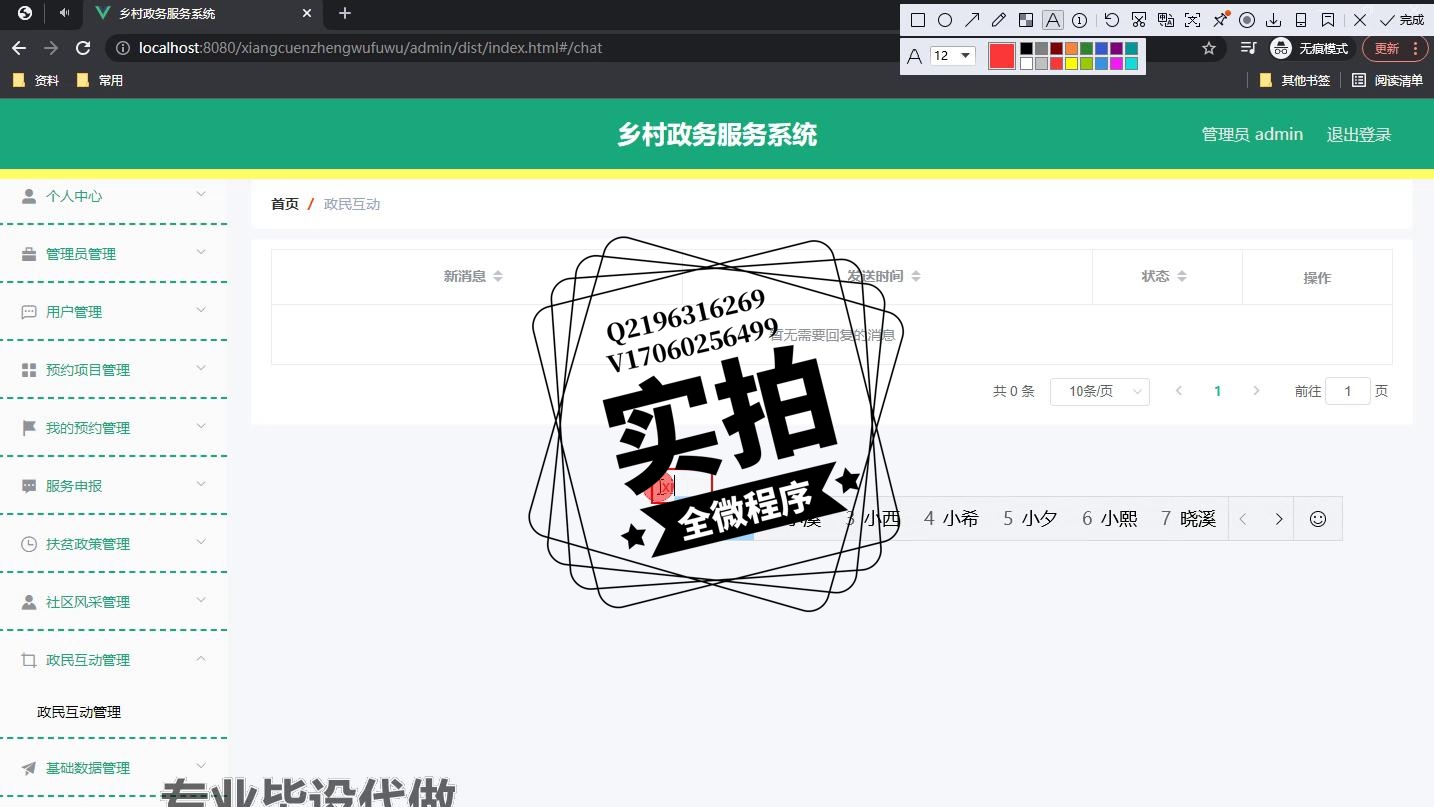This screenshot has height=807, width=1434.
Task: Open 其他书签 bookmarks folder
Action: (1295, 80)
